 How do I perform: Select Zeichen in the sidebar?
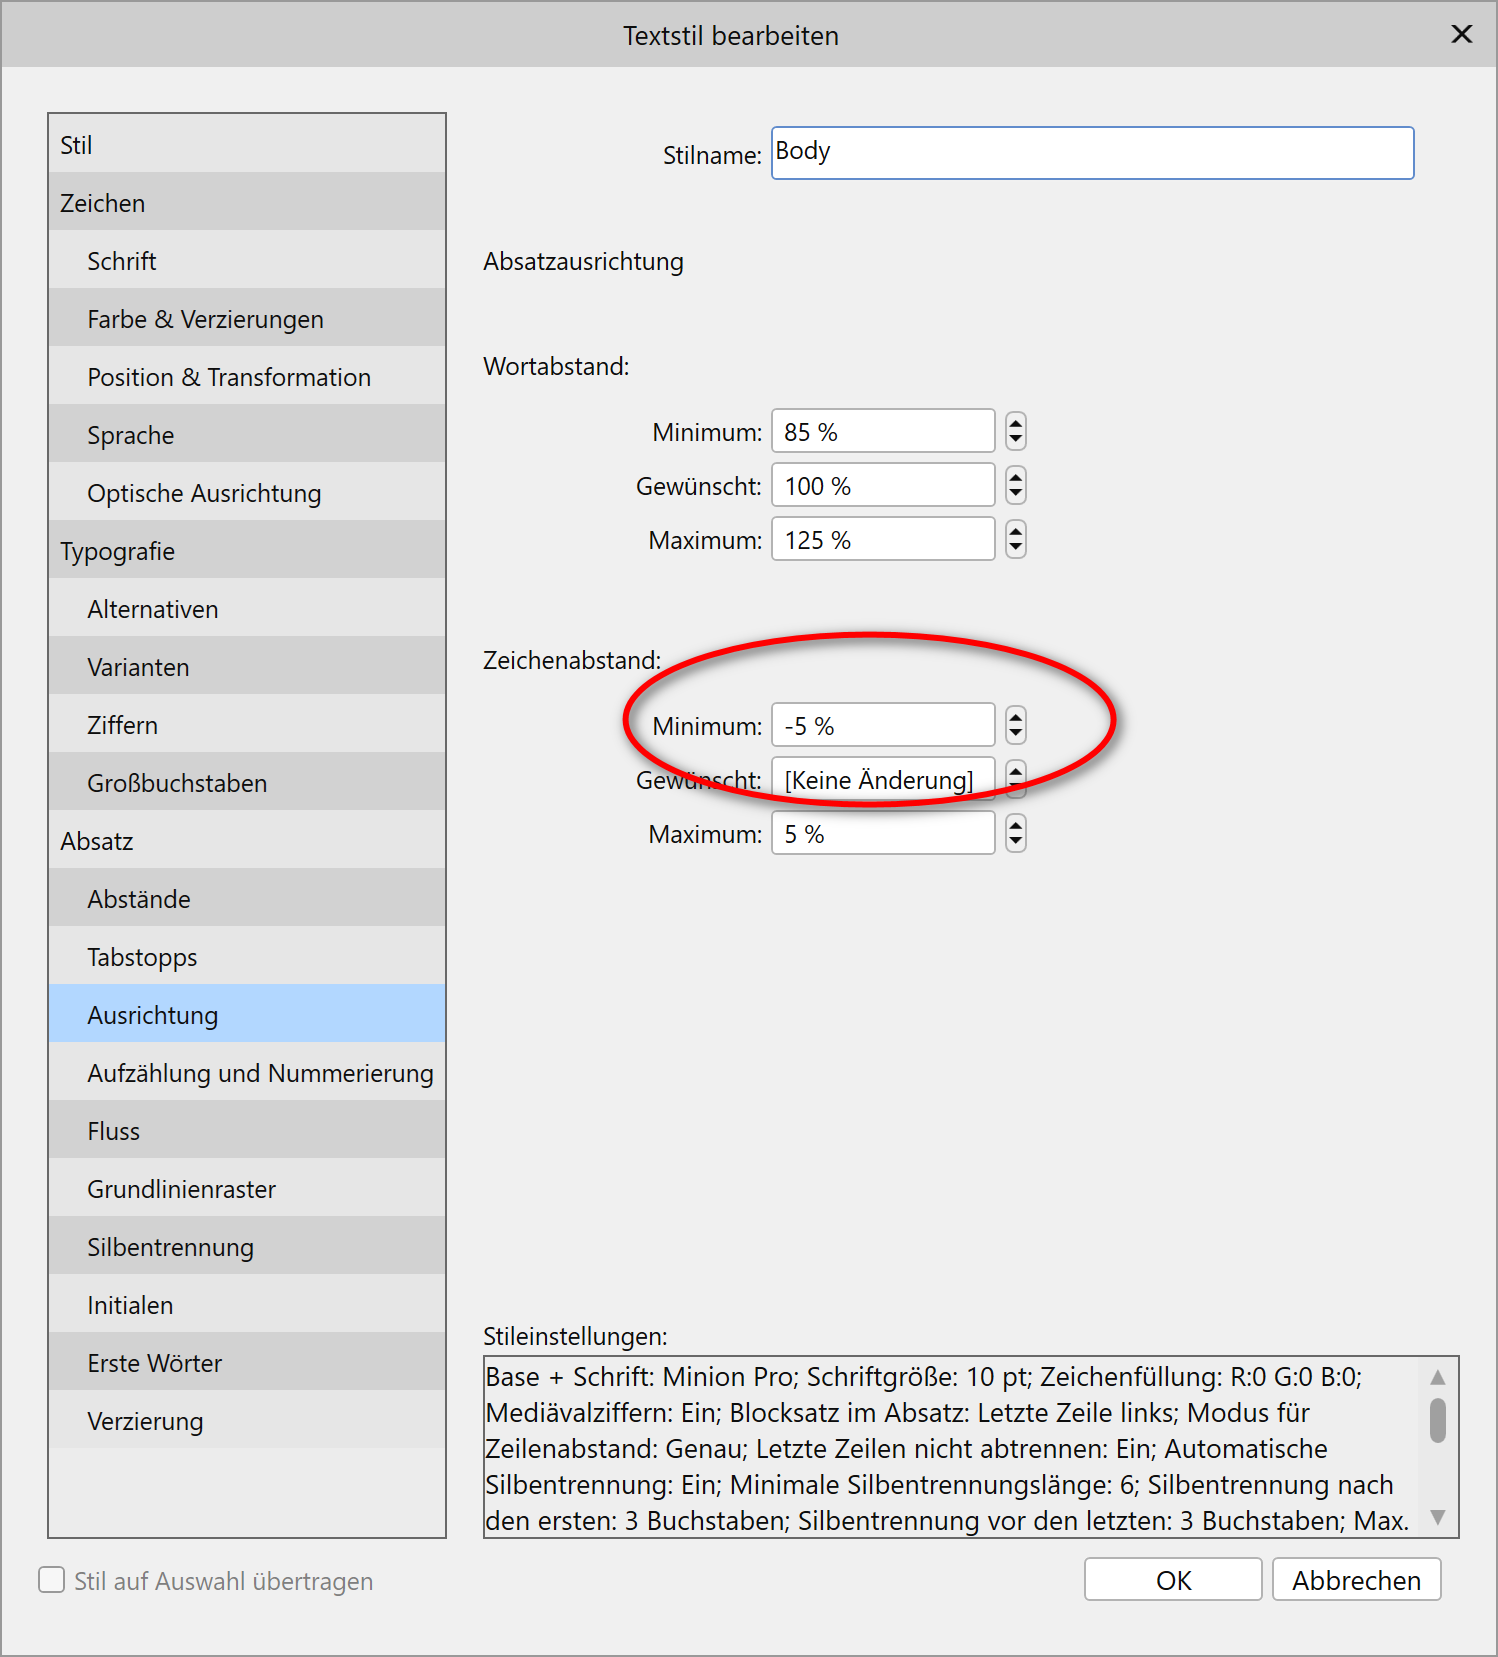click(247, 202)
